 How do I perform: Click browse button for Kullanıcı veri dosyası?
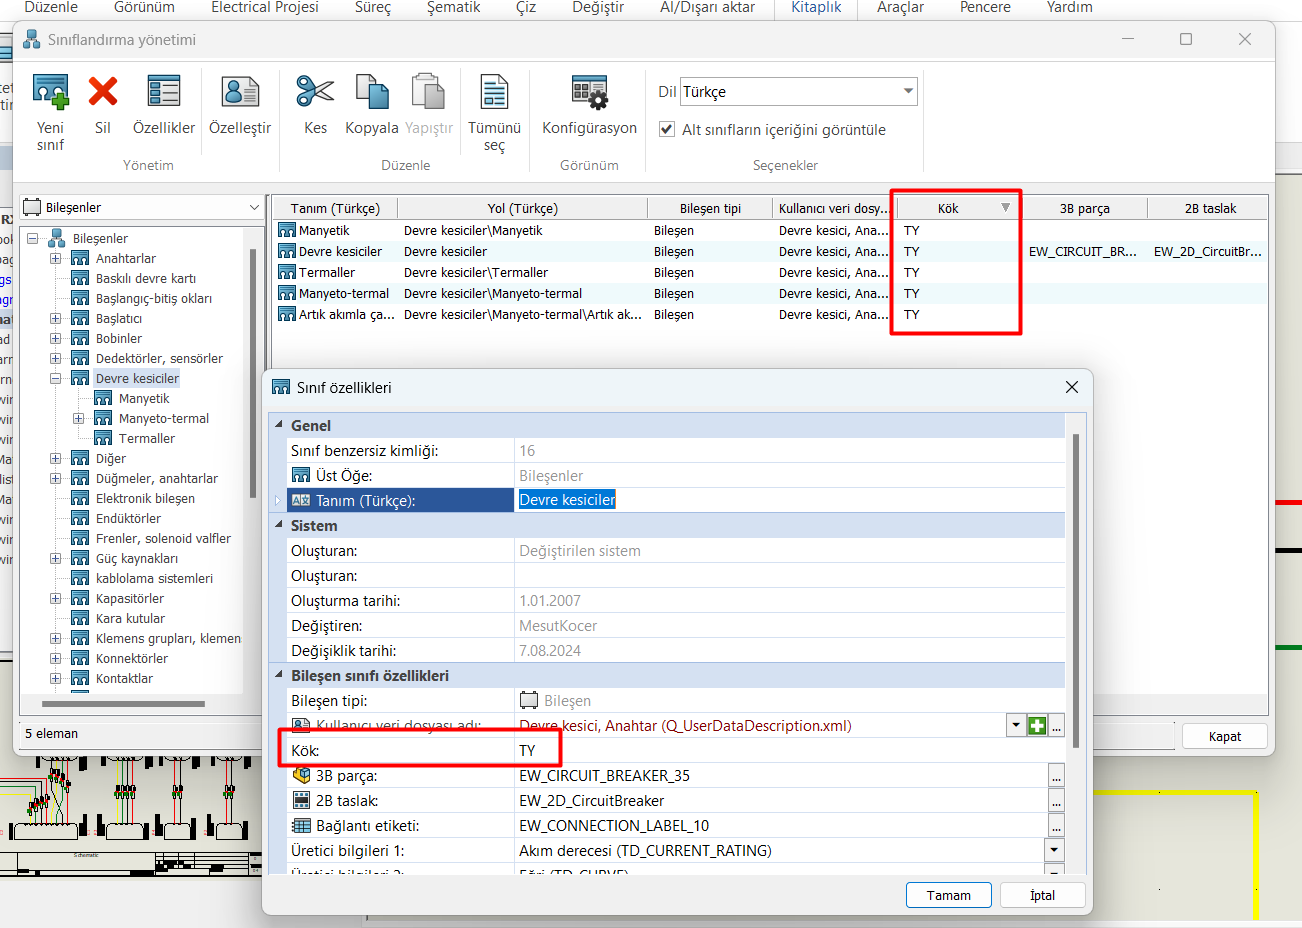[x=1057, y=726]
